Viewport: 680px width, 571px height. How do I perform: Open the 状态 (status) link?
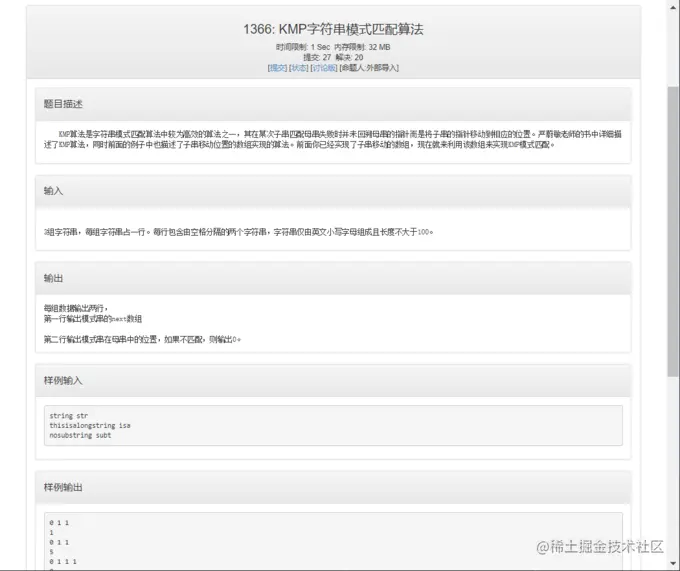[x=299, y=68]
